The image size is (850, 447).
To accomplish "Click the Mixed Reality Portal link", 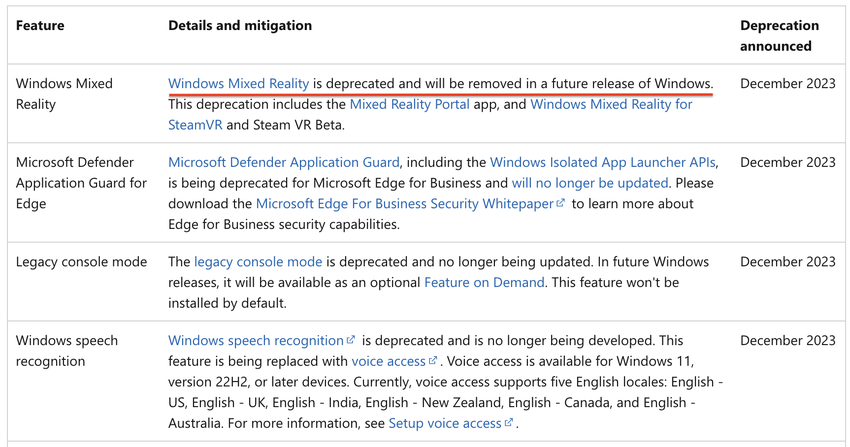I will pyautogui.click(x=409, y=104).
